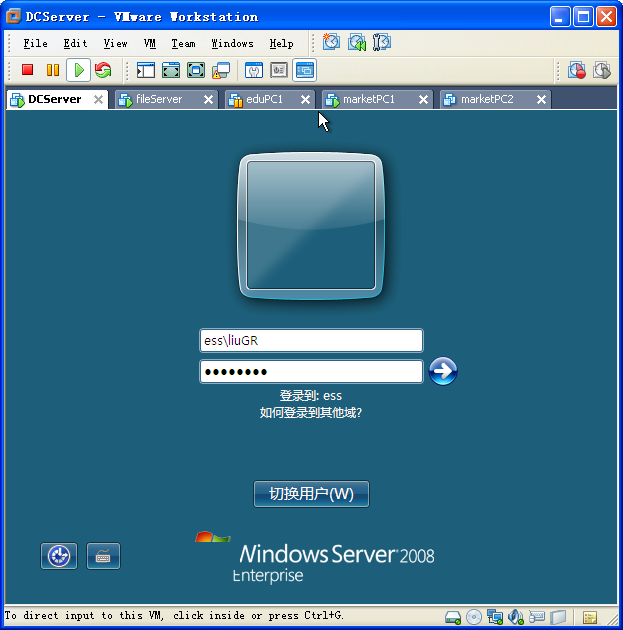This screenshot has width=623, height=630.
Task: Click the CD/DVD status bar icon
Action: (474, 616)
